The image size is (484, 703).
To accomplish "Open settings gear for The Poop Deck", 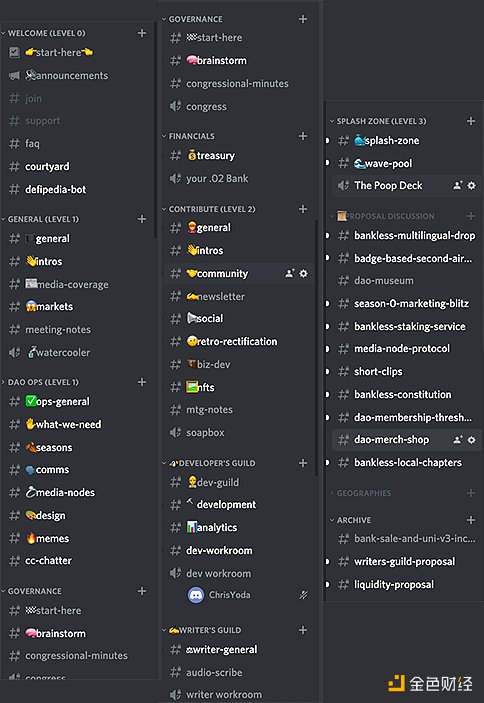I will [471, 185].
